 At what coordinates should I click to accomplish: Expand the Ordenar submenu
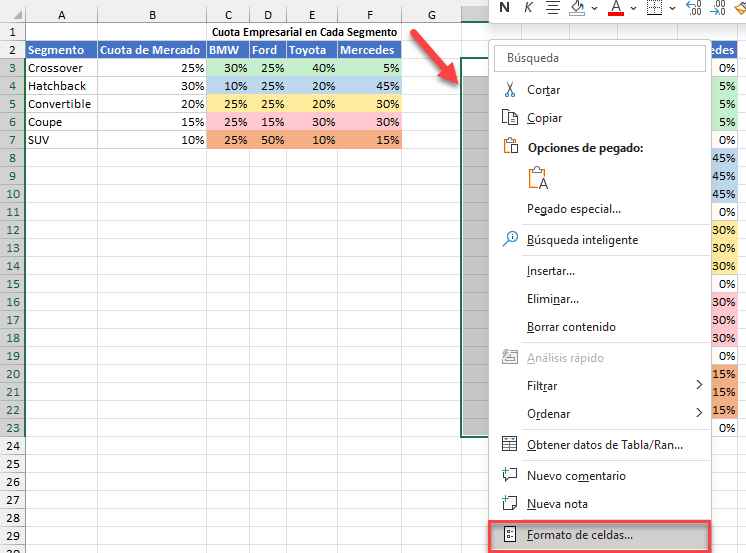coord(599,414)
